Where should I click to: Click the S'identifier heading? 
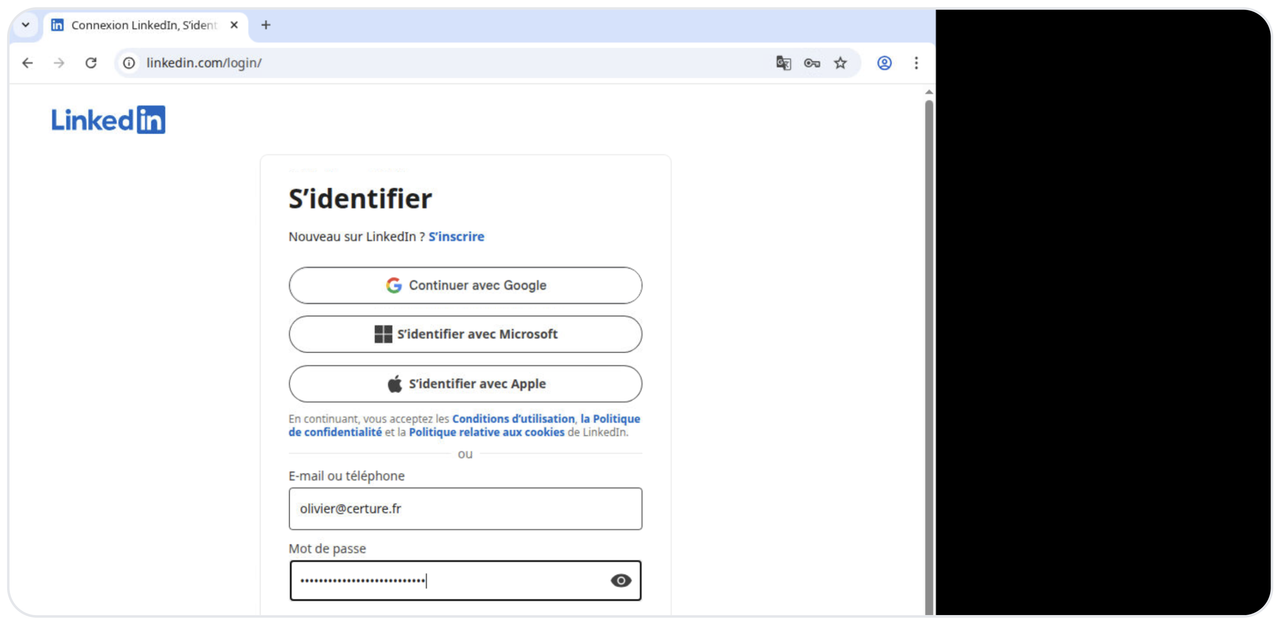click(x=360, y=199)
